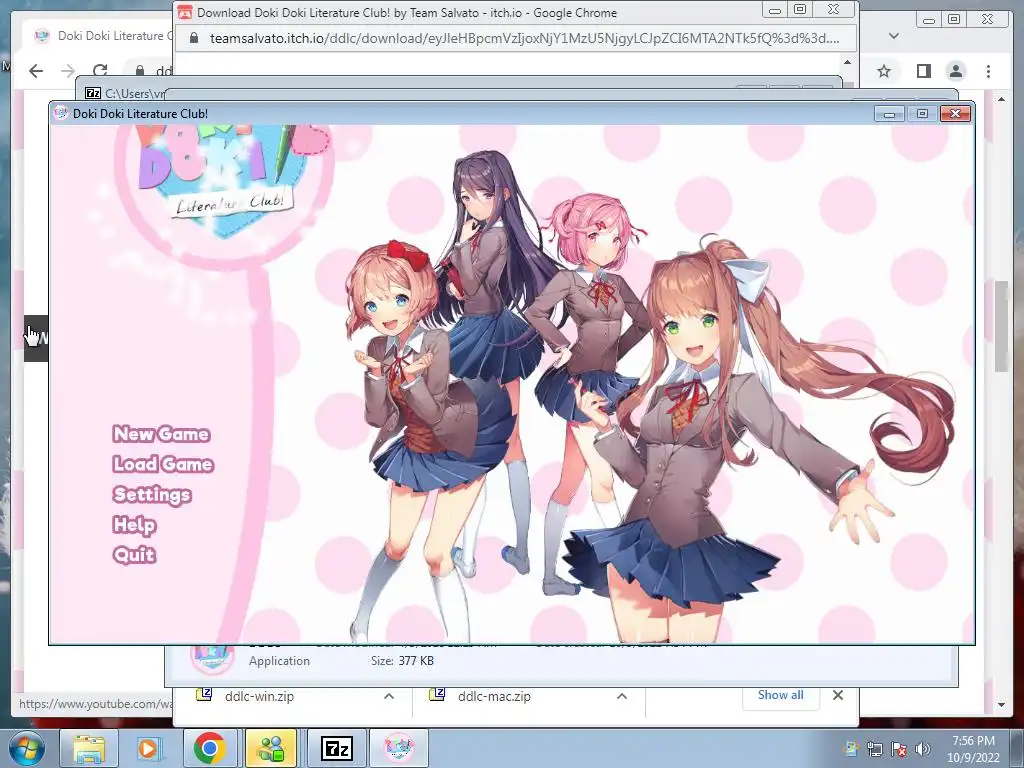1024x768 pixels.
Task: Open the messenger people taskbar icon
Action: pyautogui.click(x=271, y=748)
